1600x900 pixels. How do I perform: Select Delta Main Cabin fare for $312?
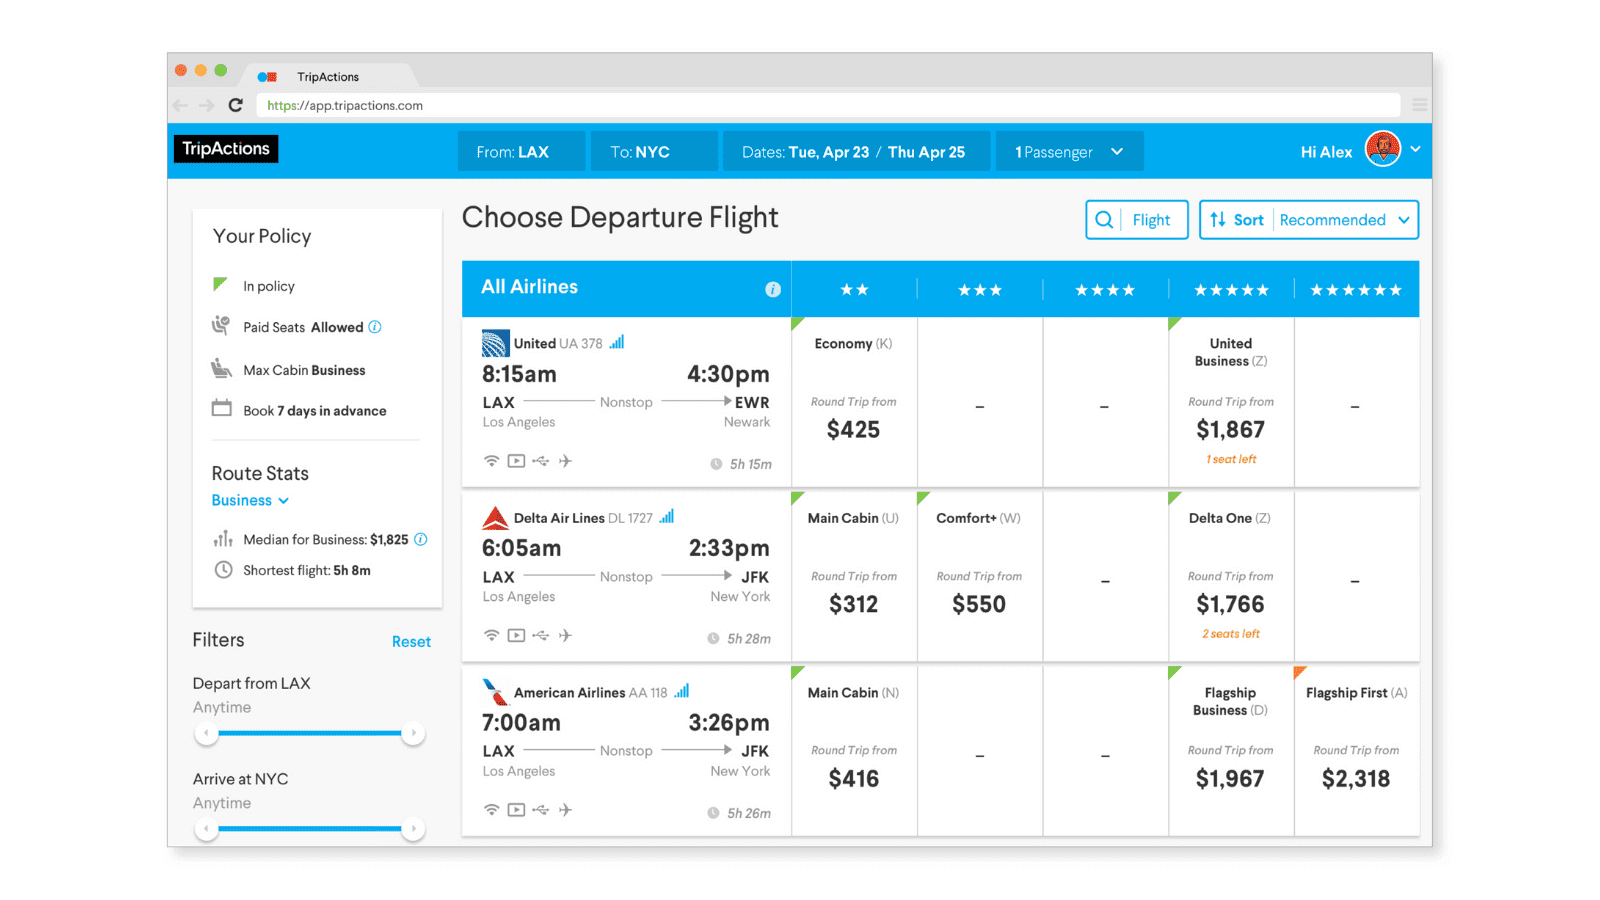click(x=854, y=576)
